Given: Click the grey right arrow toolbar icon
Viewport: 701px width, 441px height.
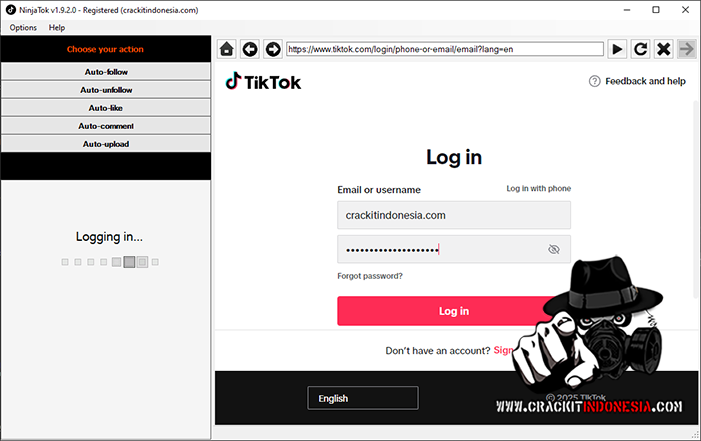Looking at the screenshot, I should 686,49.
